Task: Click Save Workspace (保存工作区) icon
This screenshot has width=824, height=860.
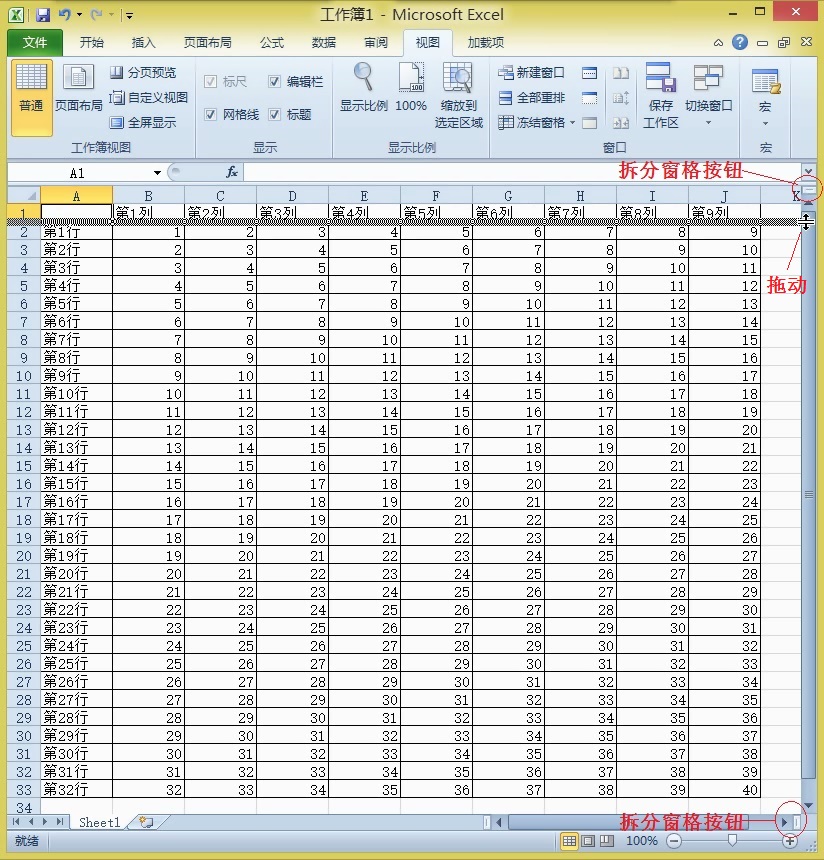Action: tap(660, 96)
